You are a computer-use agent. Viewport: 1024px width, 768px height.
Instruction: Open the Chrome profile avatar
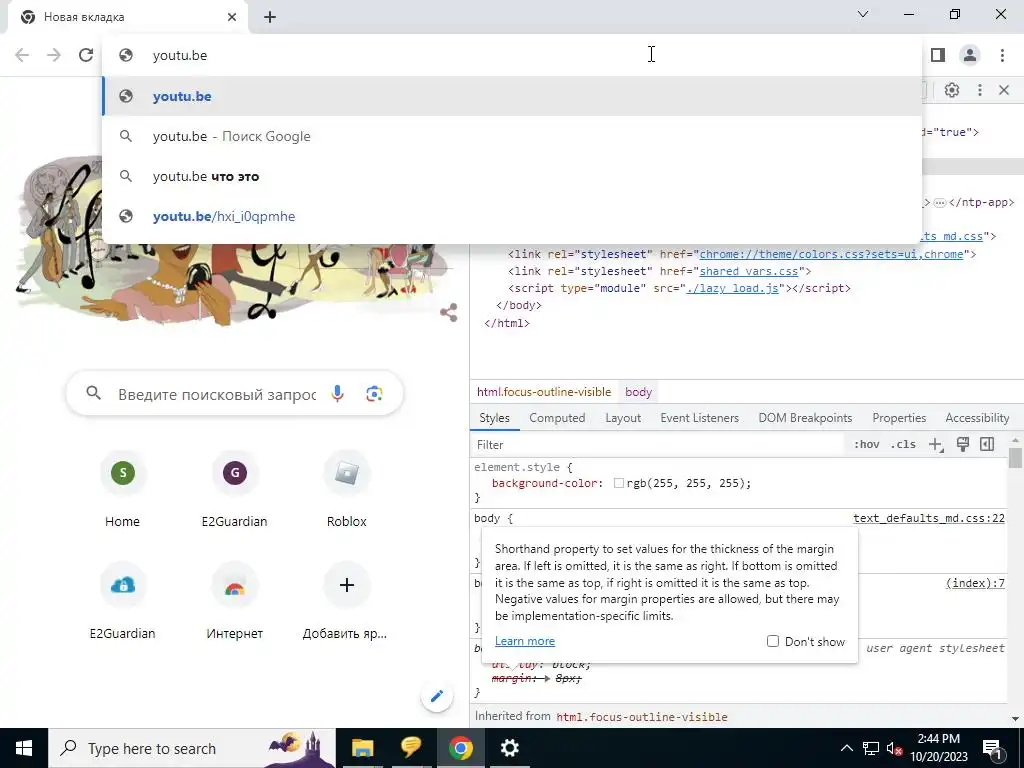point(970,56)
